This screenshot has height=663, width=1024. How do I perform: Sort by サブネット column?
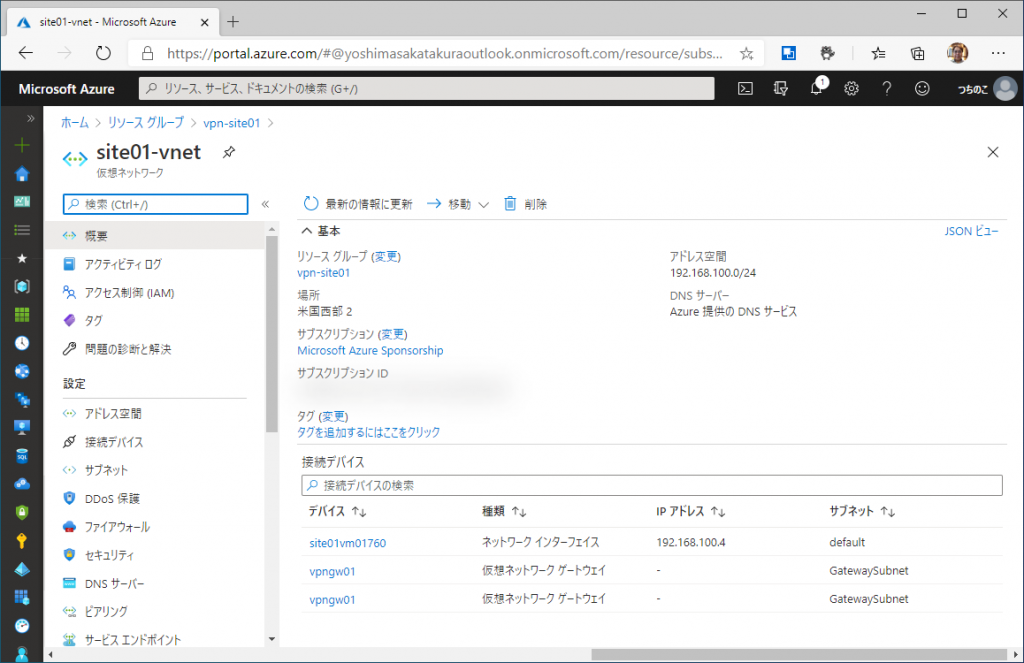click(x=862, y=511)
